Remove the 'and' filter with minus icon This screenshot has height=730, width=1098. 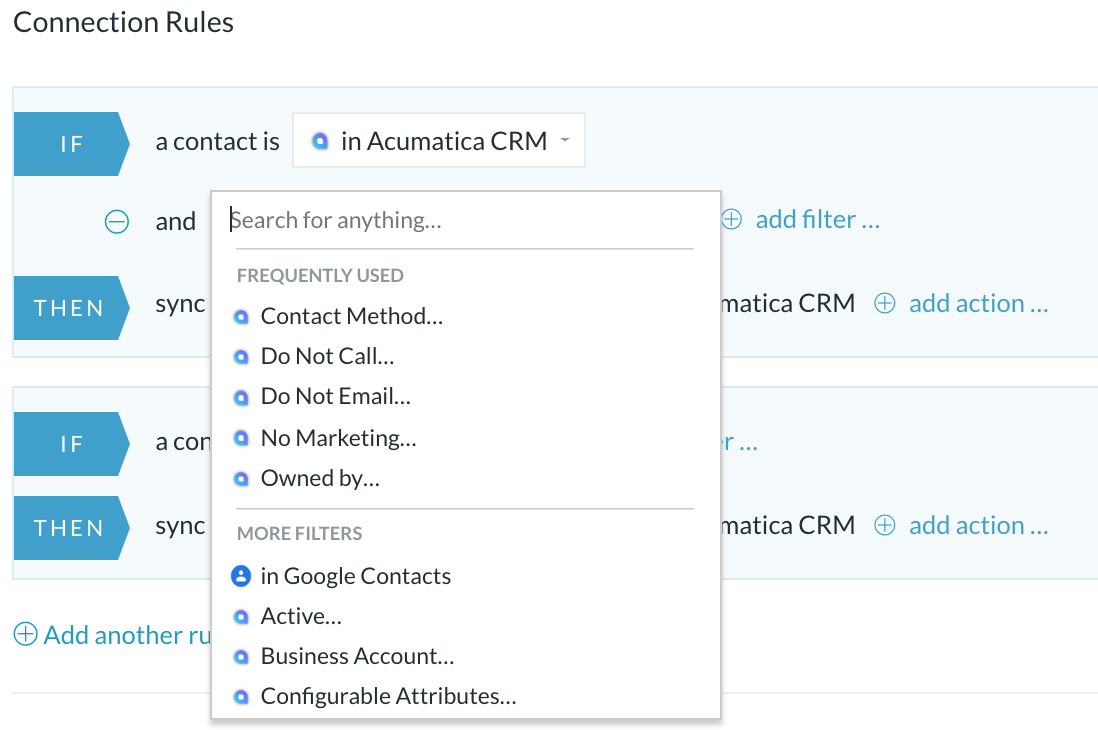click(117, 221)
